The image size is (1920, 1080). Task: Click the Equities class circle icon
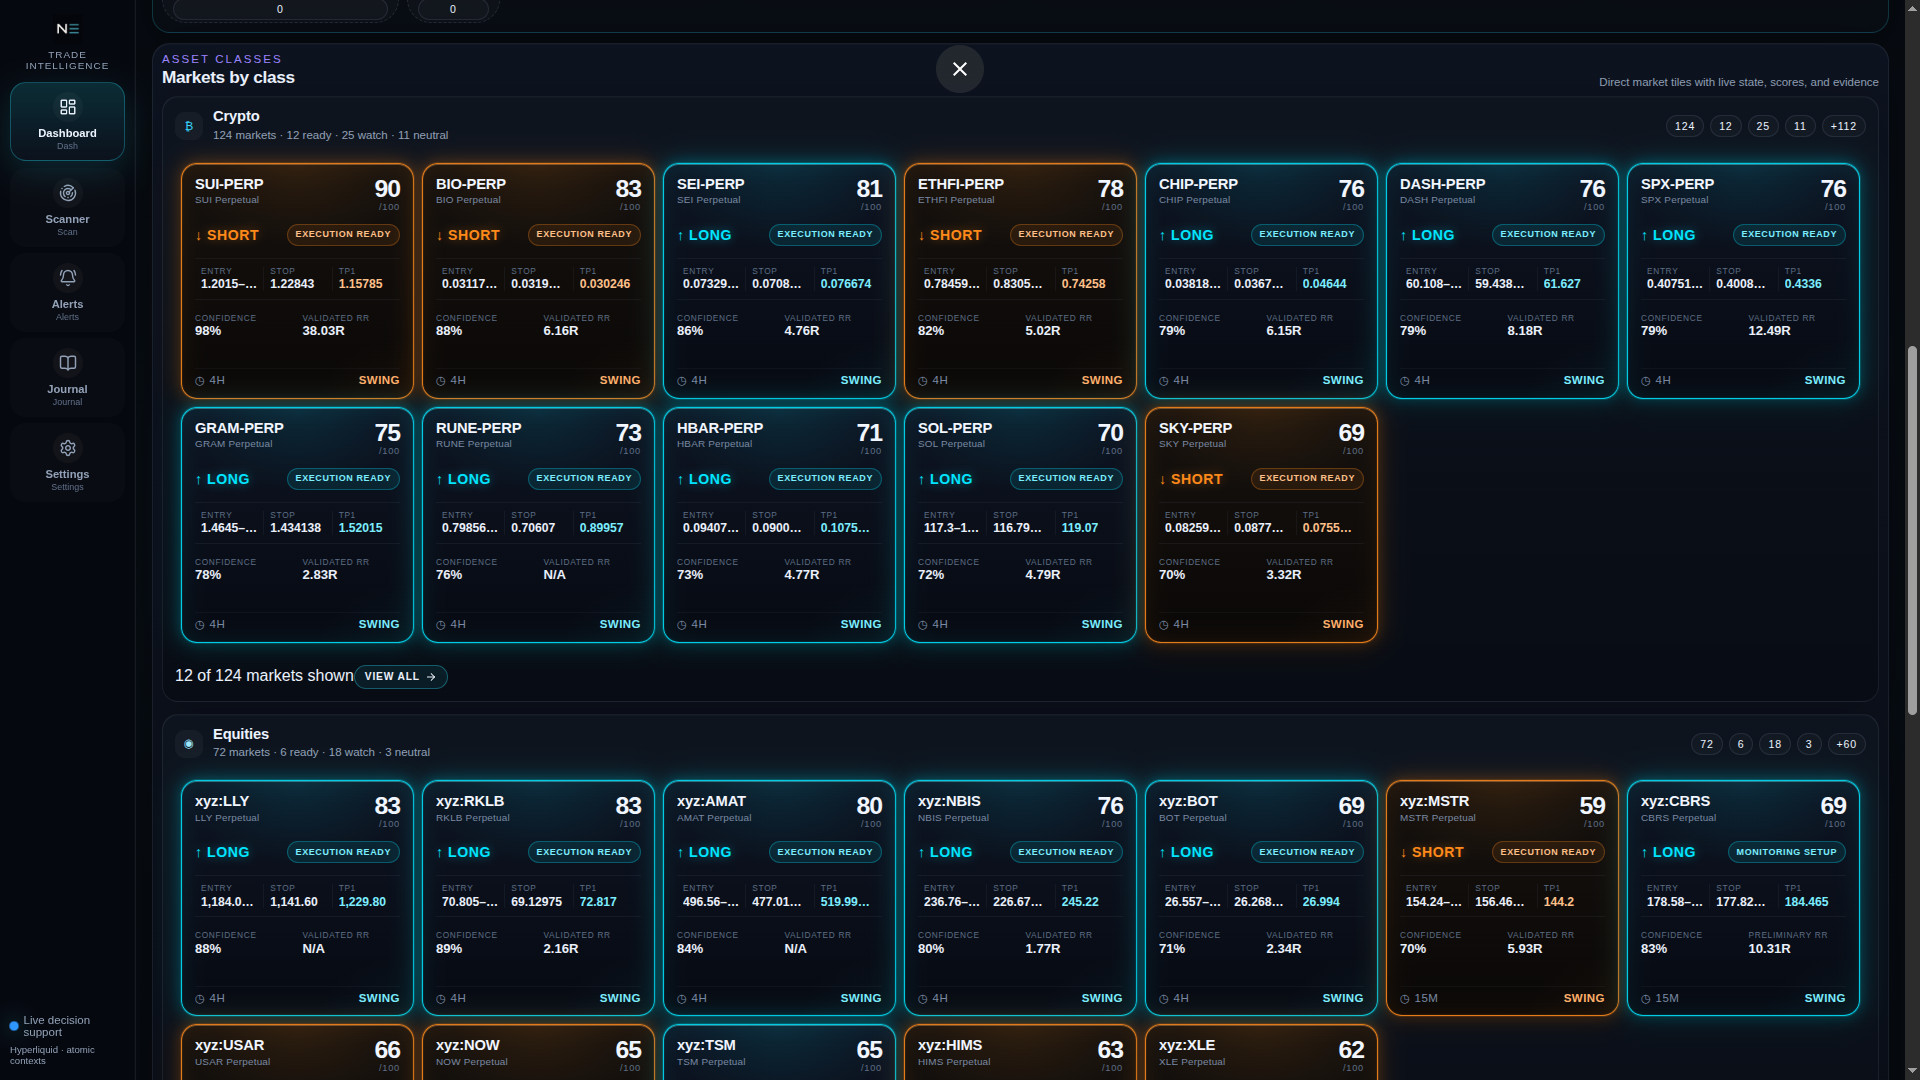(x=188, y=744)
